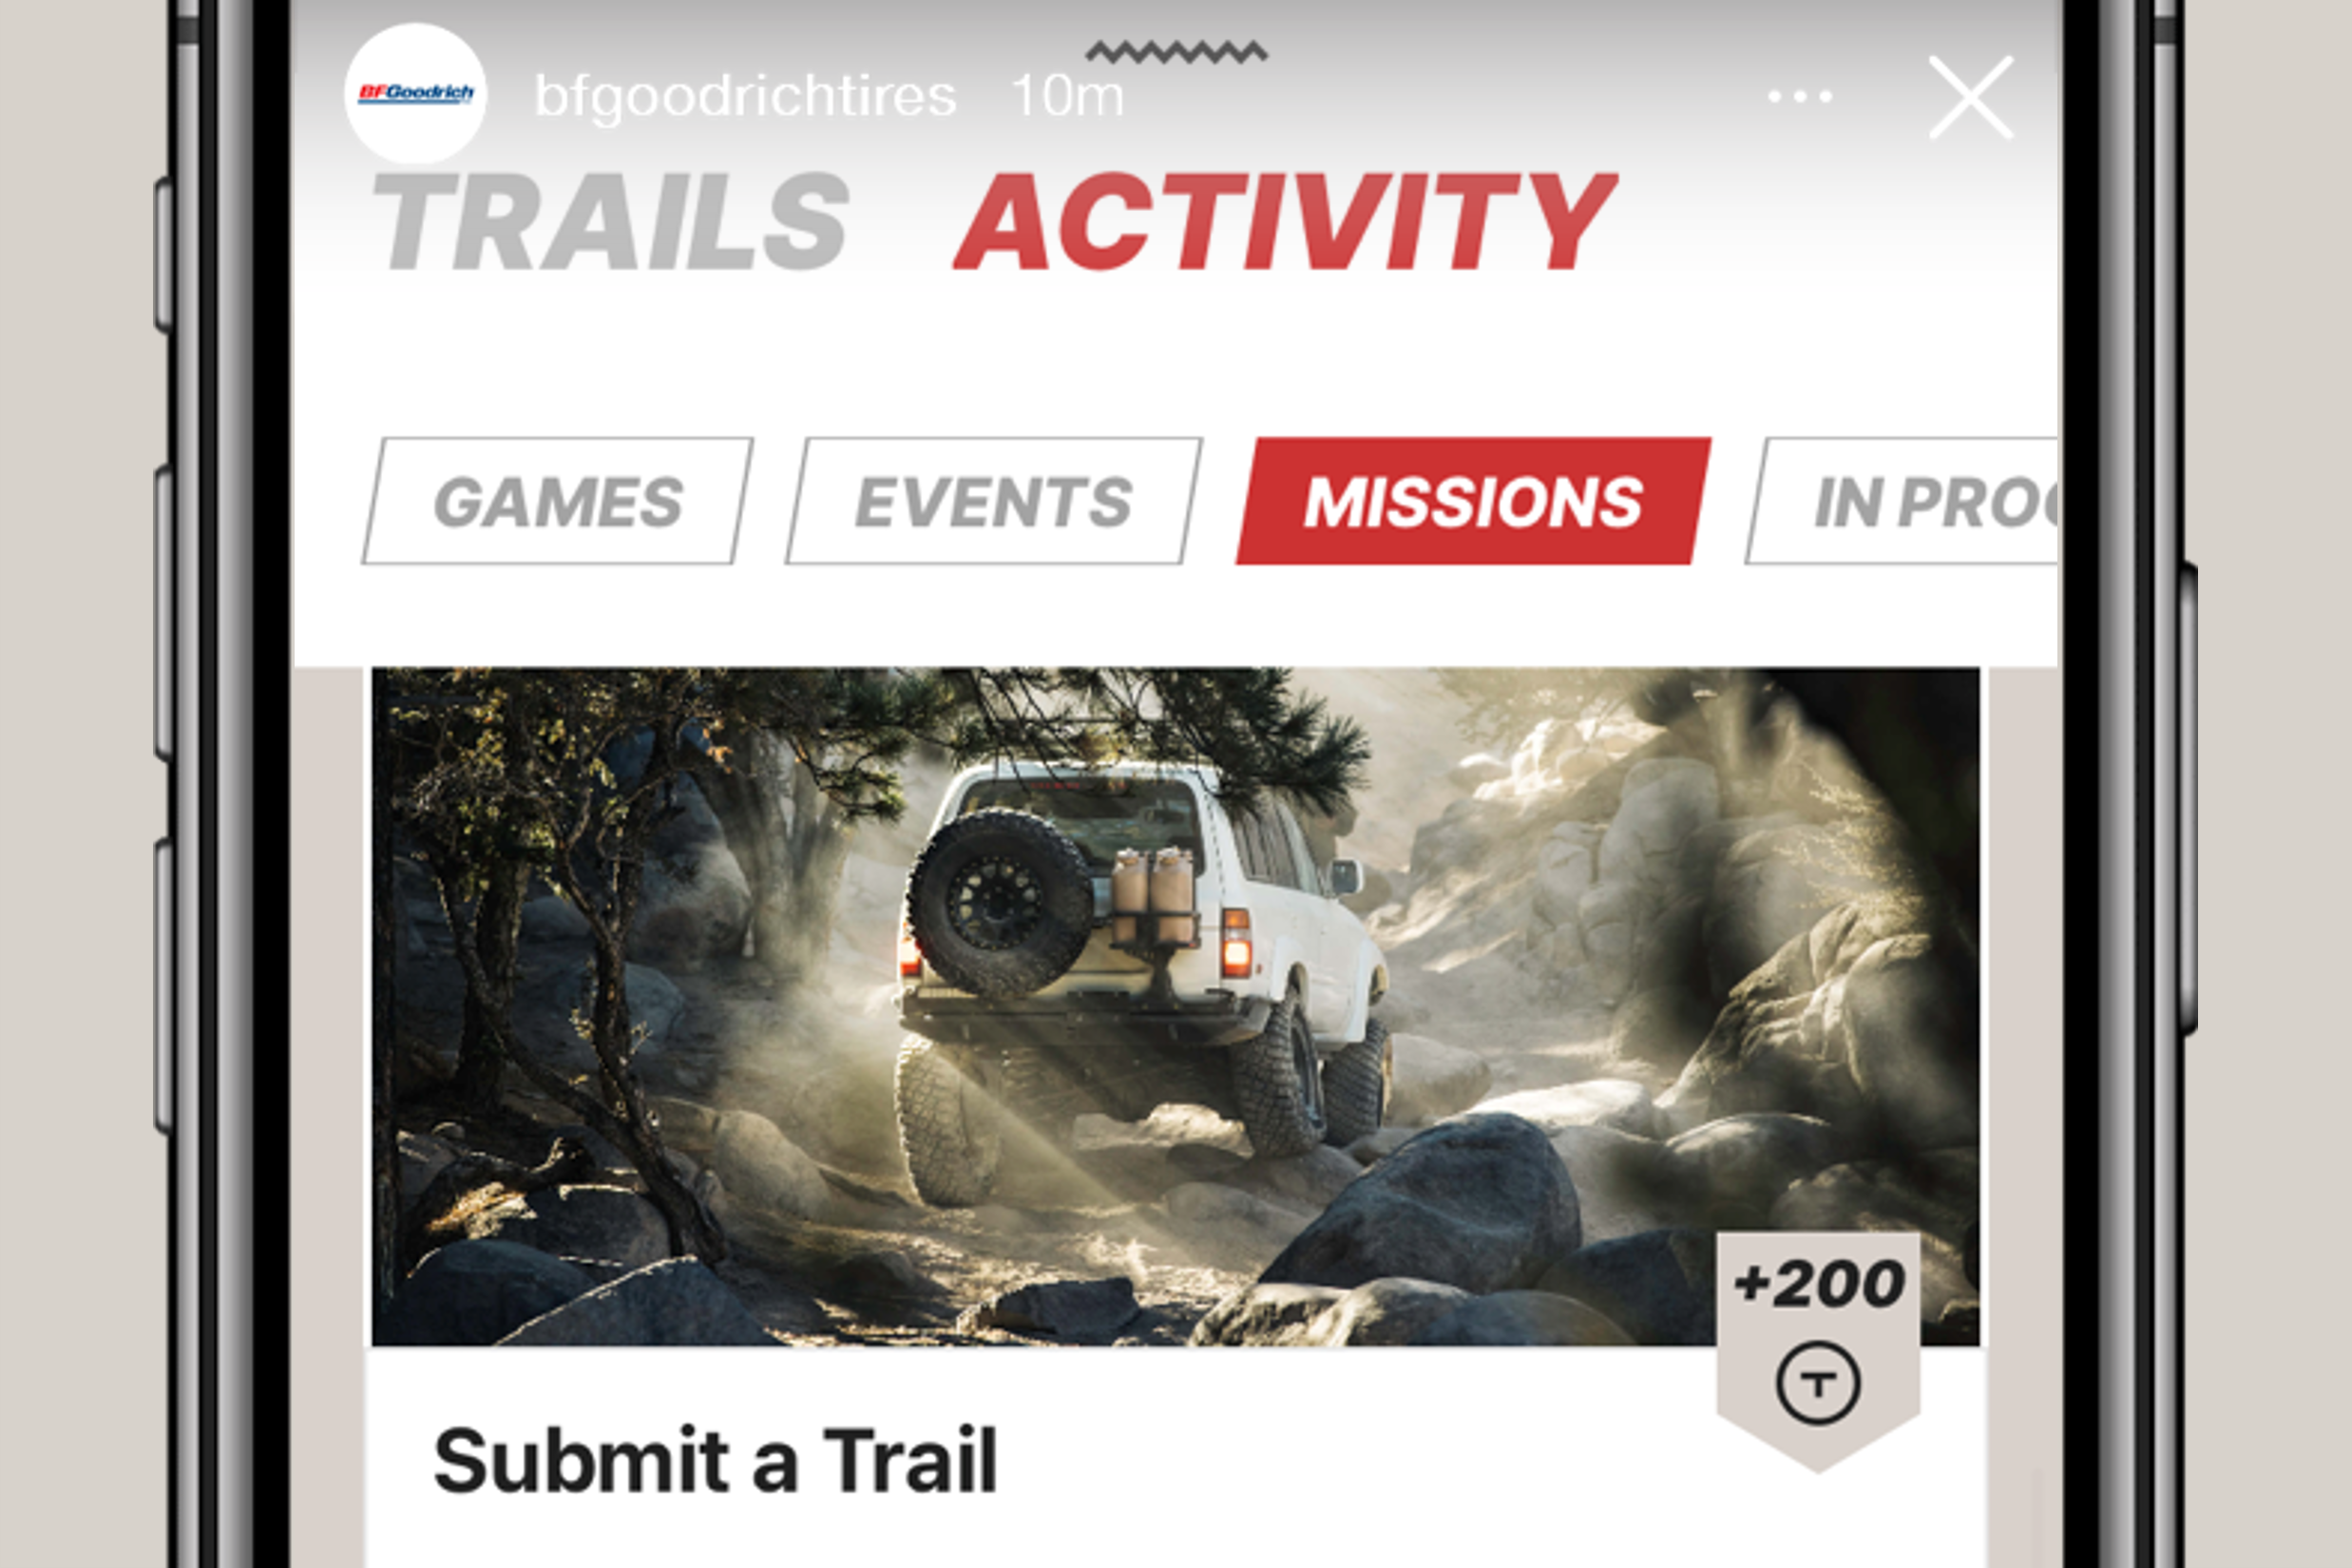The height and width of the screenshot is (1568, 2352).
Task: Select the EVENTS filter tab
Action: (x=993, y=501)
